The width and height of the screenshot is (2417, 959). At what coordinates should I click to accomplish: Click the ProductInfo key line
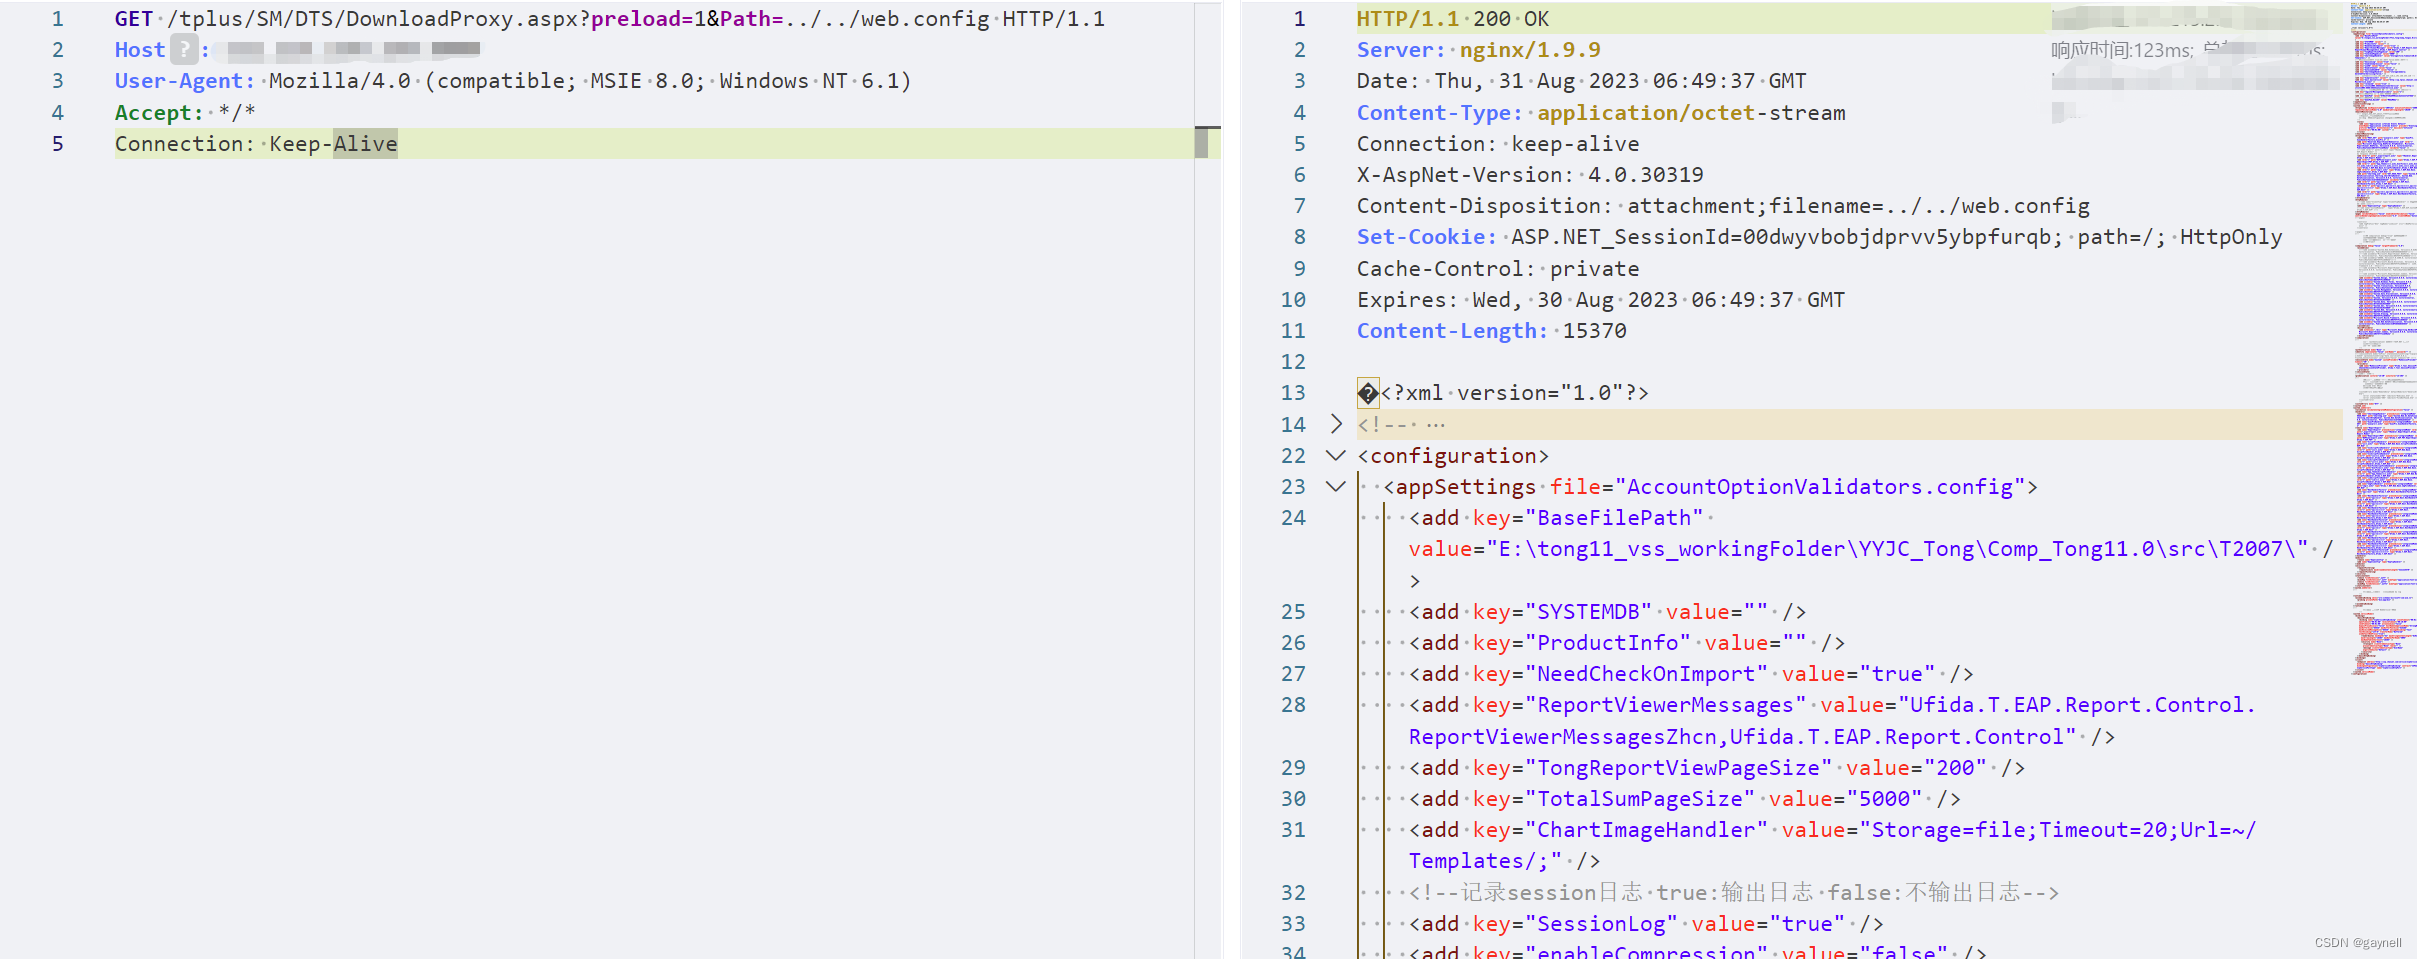point(1627,643)
